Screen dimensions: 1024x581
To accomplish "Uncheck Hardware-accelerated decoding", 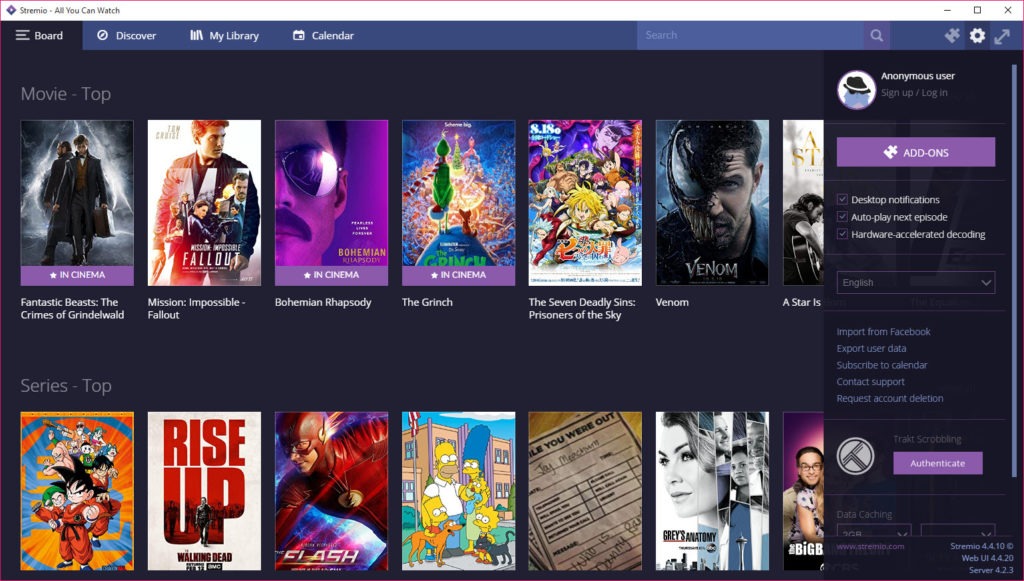I will [842, 234].
